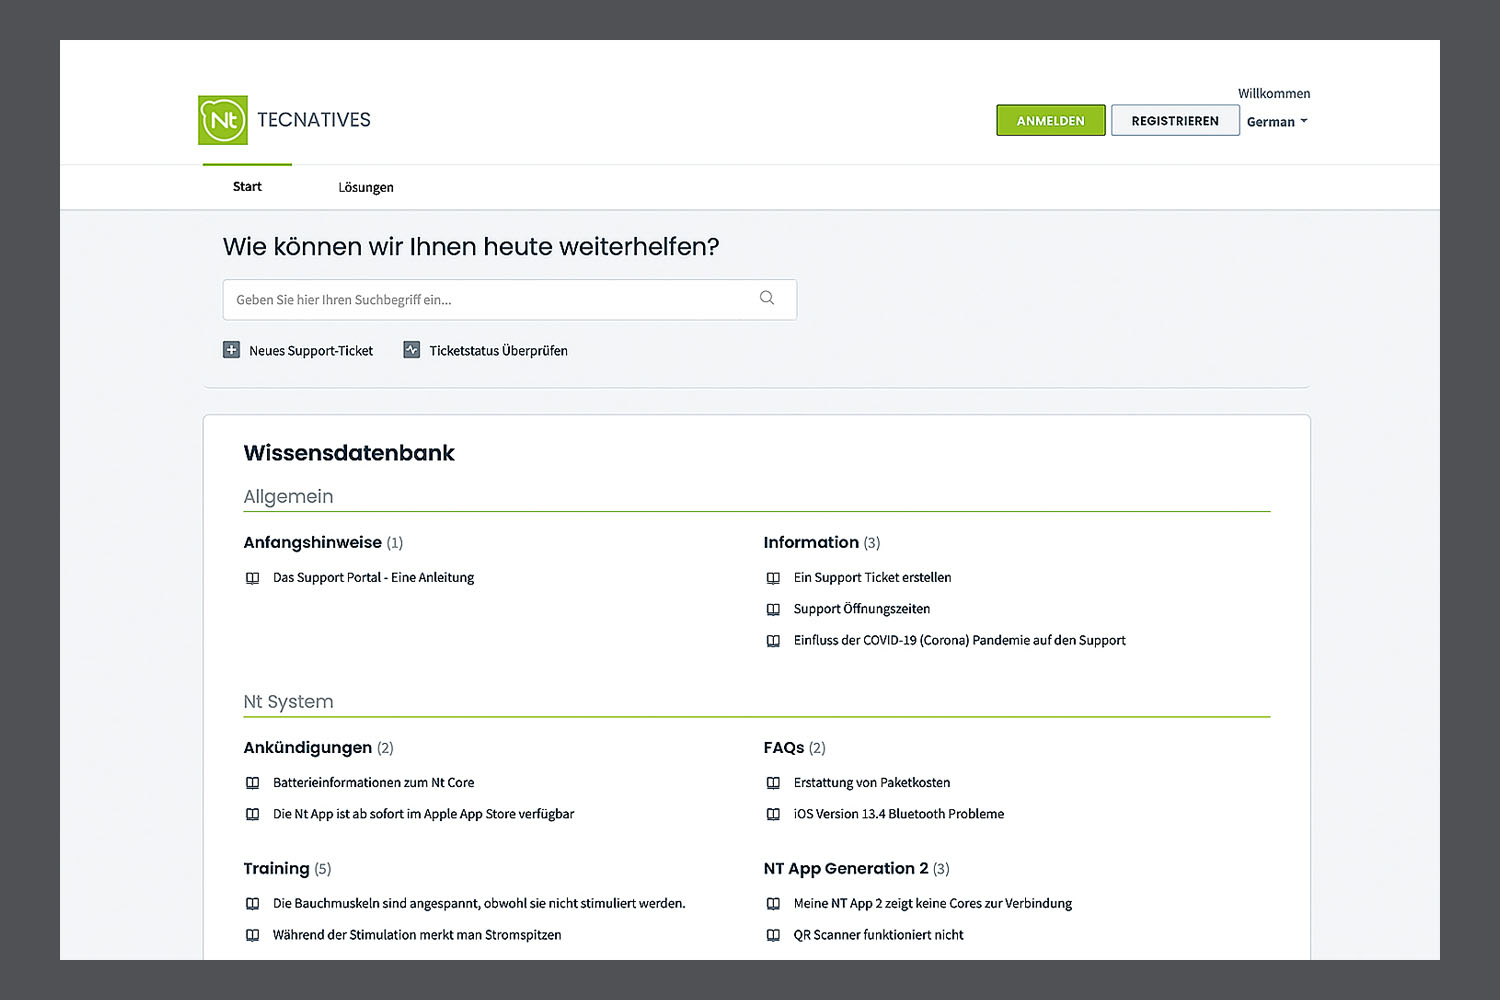
Task: Click book icon beside iOS Version 13.4 article
Action: coord(773,814)
